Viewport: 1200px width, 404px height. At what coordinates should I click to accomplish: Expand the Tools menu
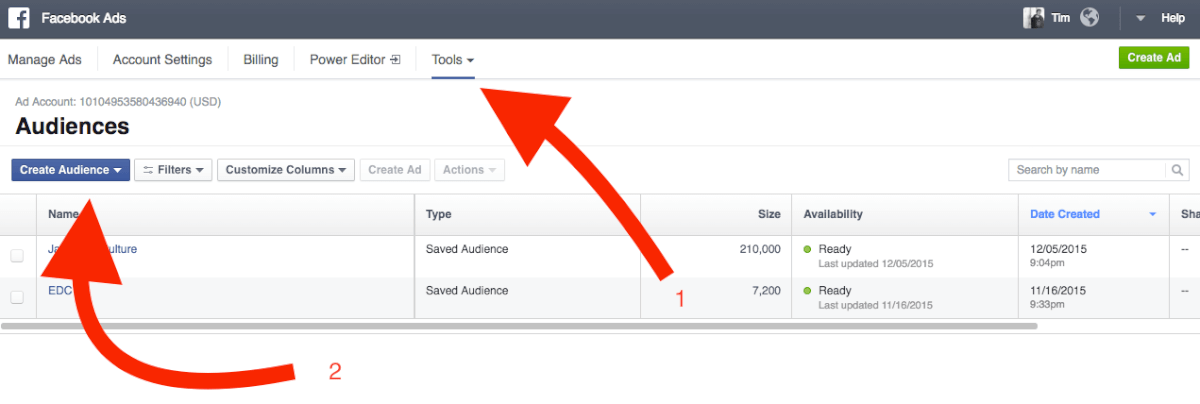coord(453,59)
